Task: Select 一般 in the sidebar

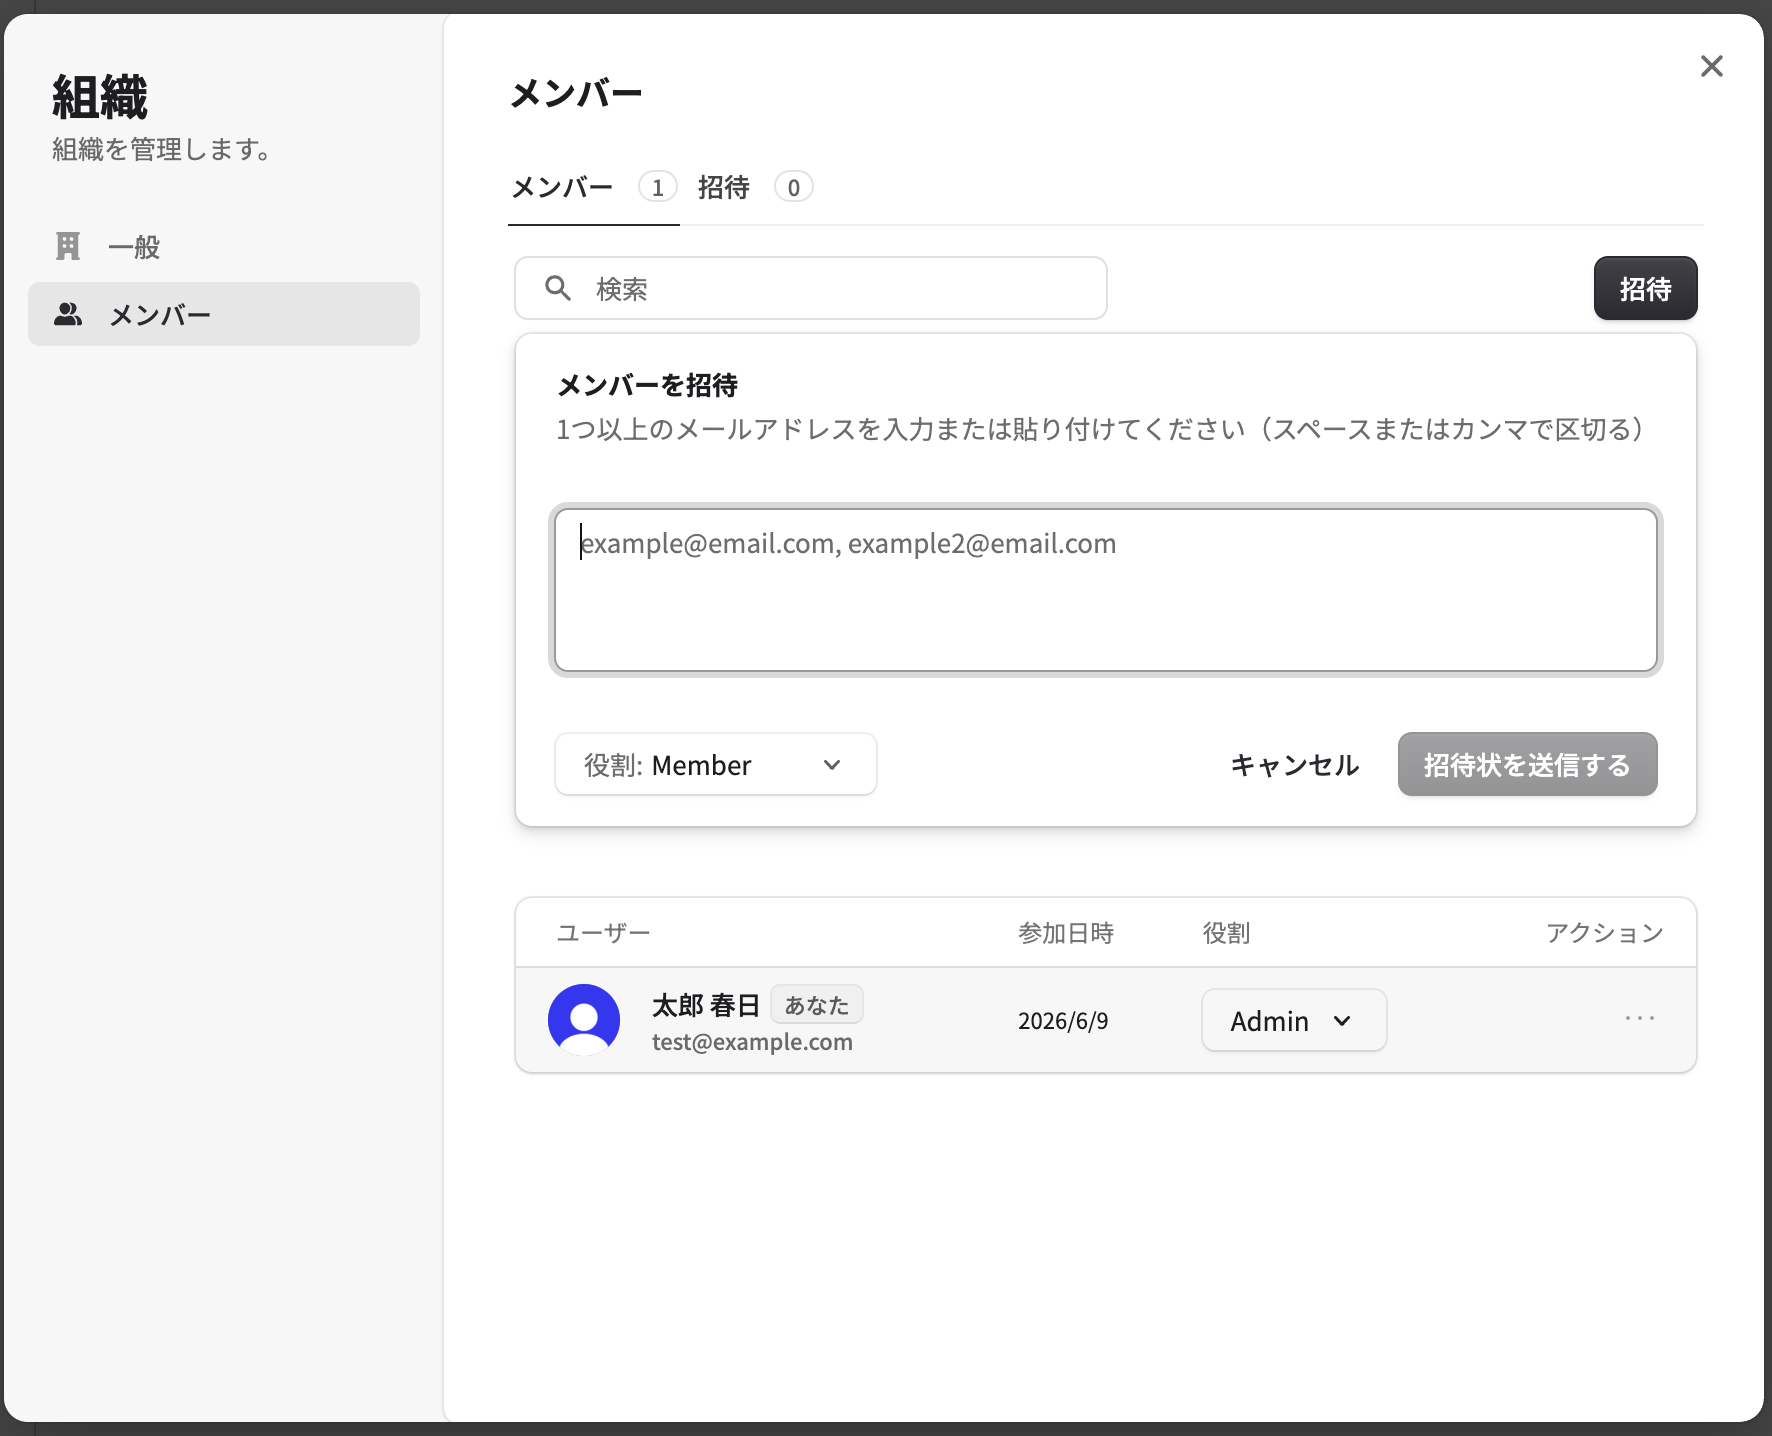Action: (x=224, y=246)
